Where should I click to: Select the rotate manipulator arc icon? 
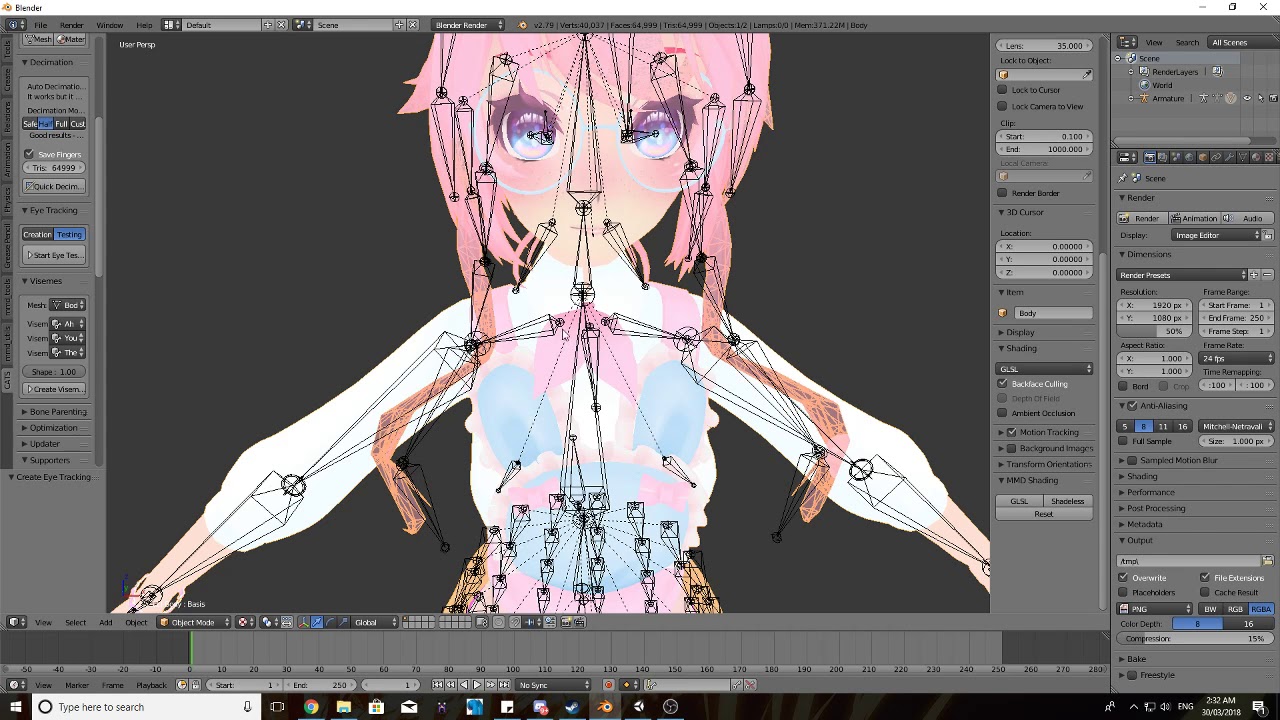pyautogui.click(x=330, y=622)
